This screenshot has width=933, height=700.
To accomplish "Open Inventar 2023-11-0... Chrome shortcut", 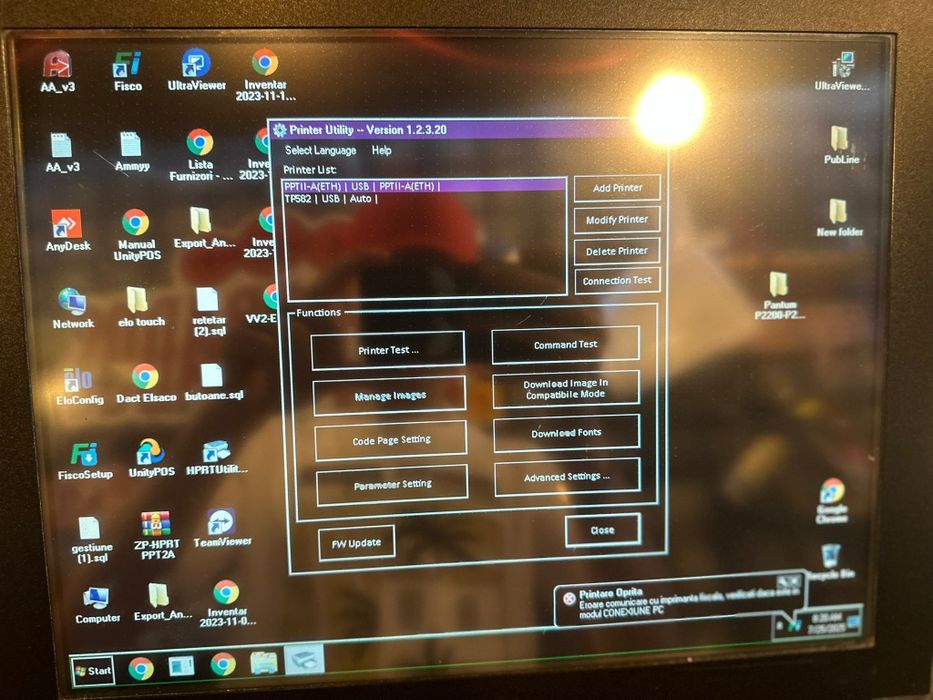I will (x=227, y=604).
